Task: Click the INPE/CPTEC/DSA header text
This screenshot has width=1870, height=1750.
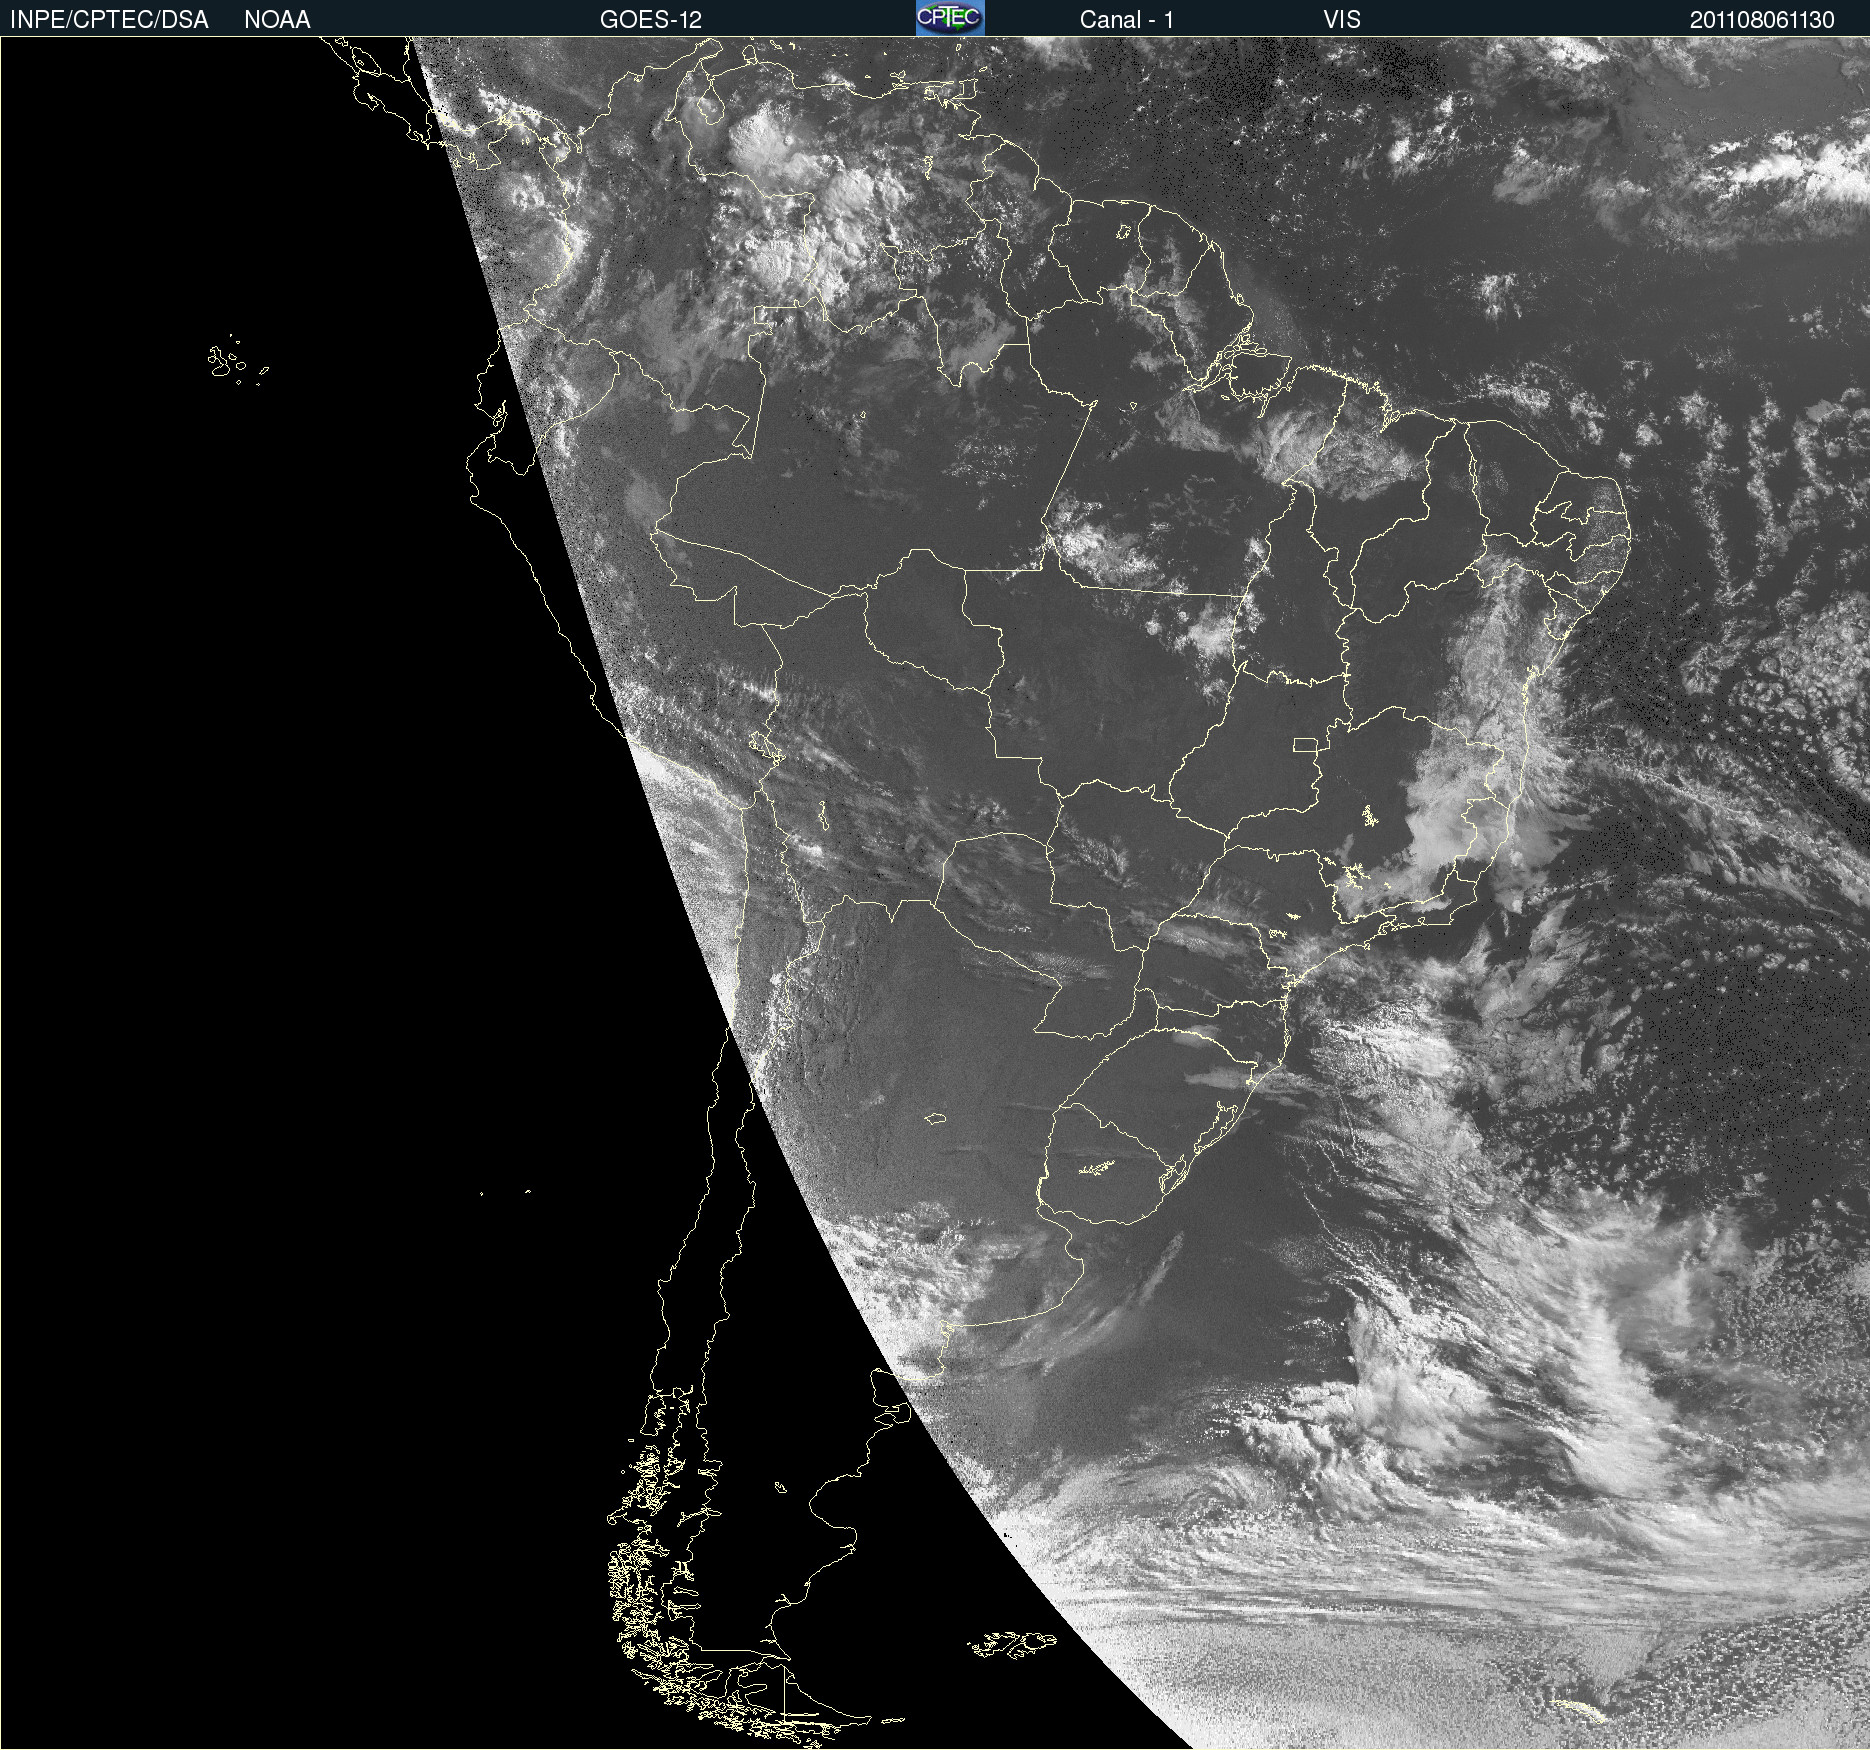Action: (x=109, y=20)
